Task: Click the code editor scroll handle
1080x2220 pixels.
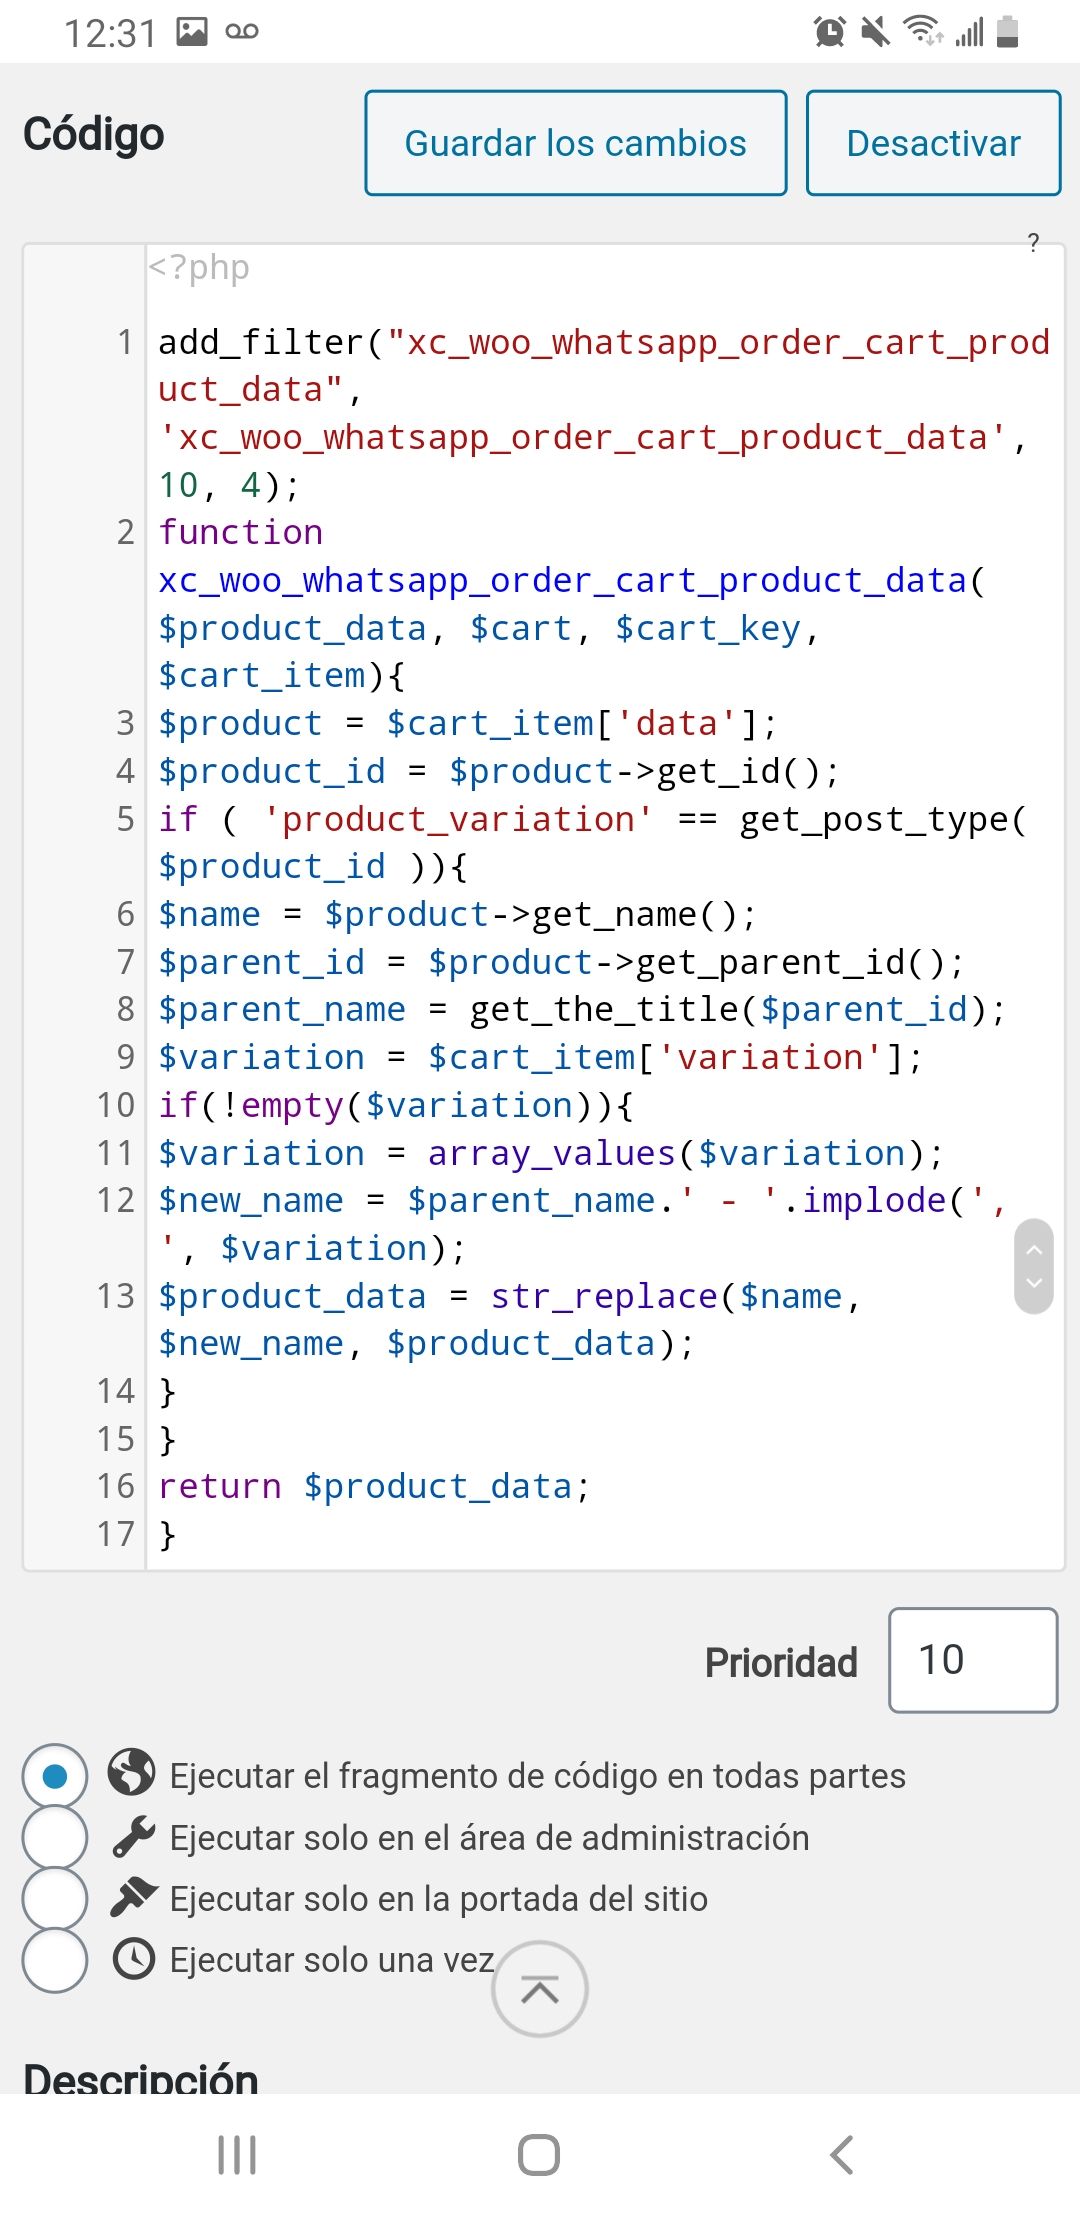Action: (1034, 1266)
